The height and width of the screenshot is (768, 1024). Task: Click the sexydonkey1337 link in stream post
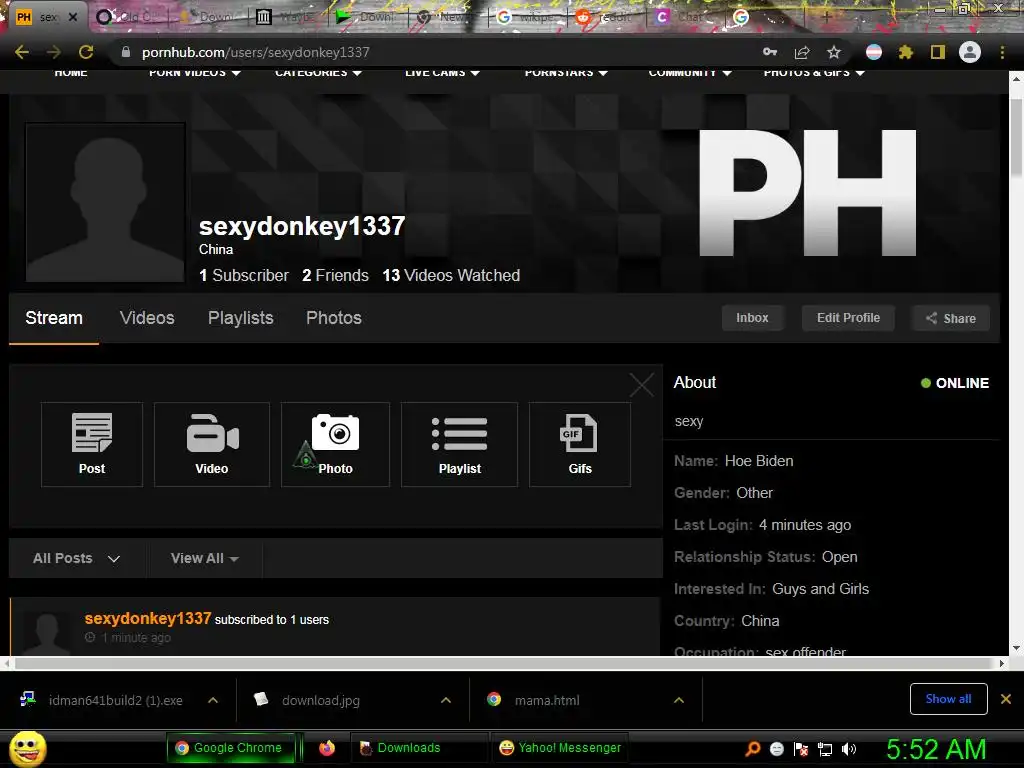point(148,618)
